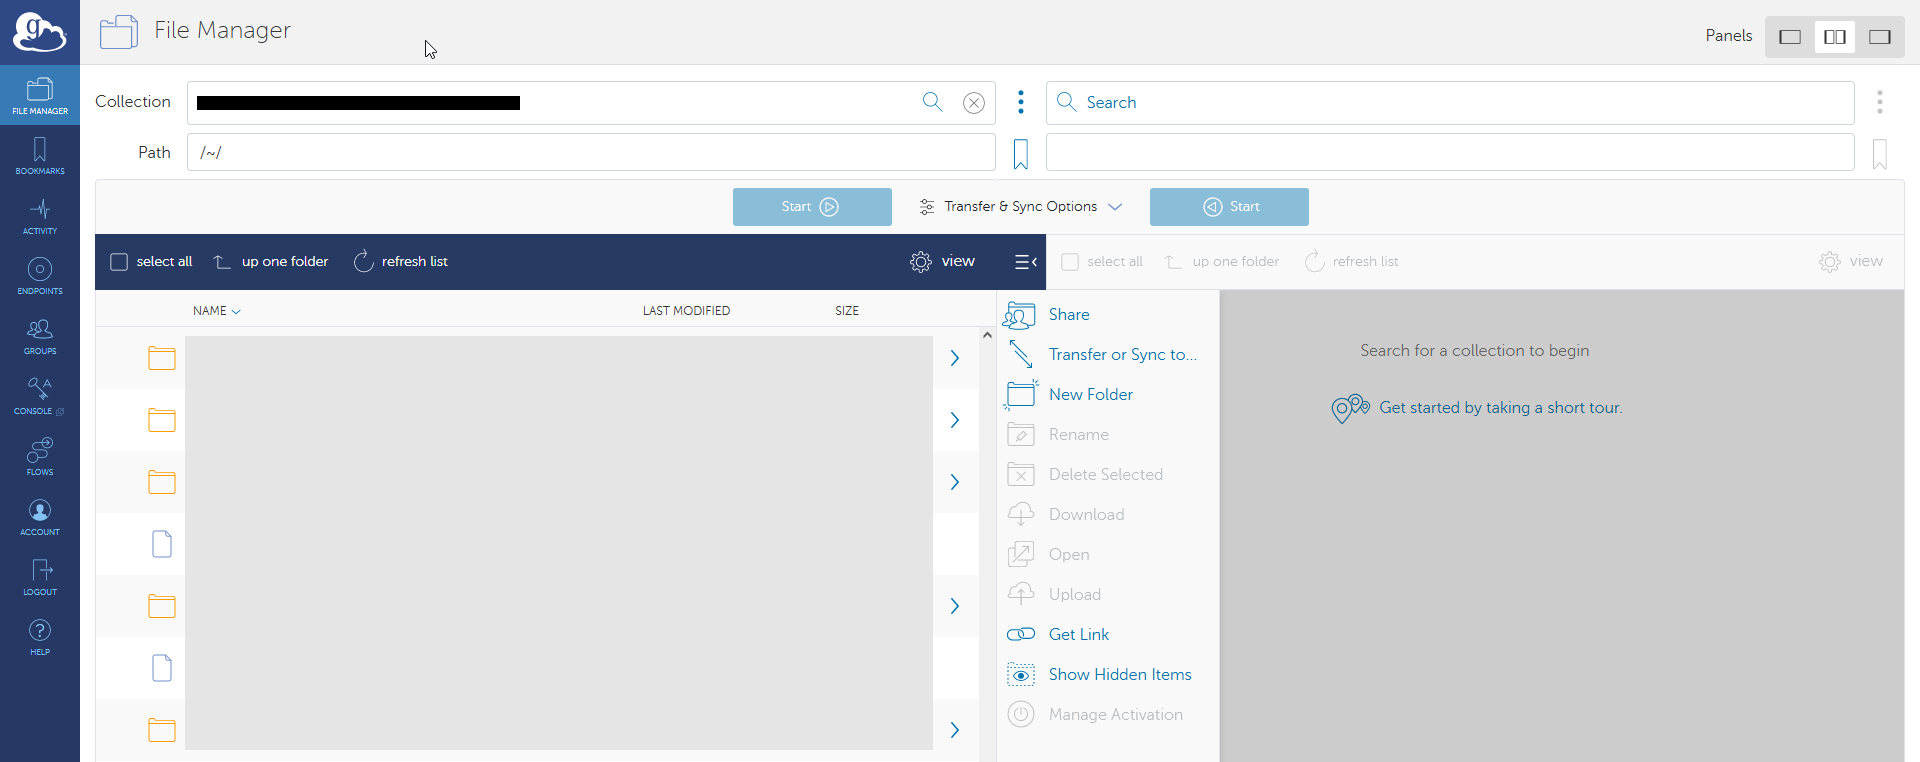The image size is (1920, 762).
Task: Click the right pane collection Search field
Action: 1450,103
